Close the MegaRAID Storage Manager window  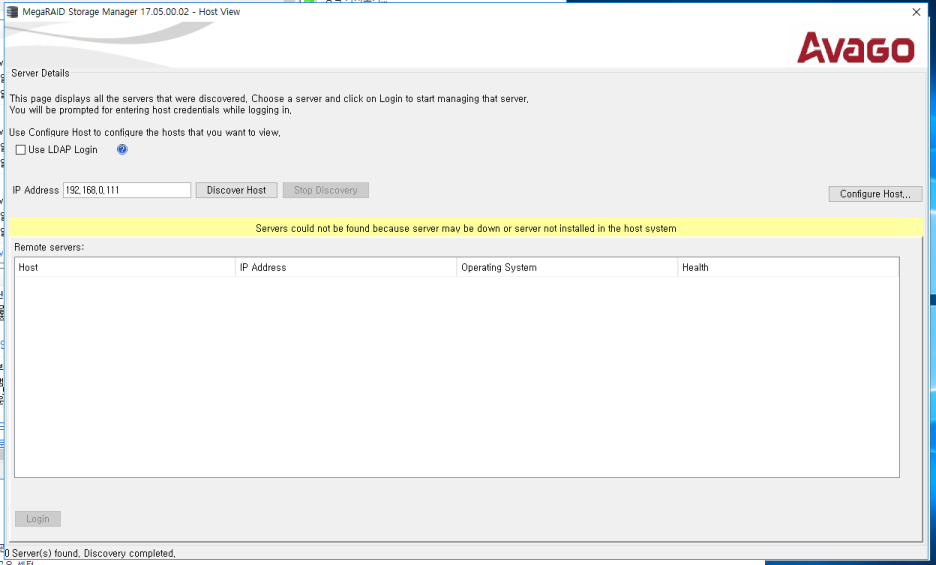[x=916, y=12]
